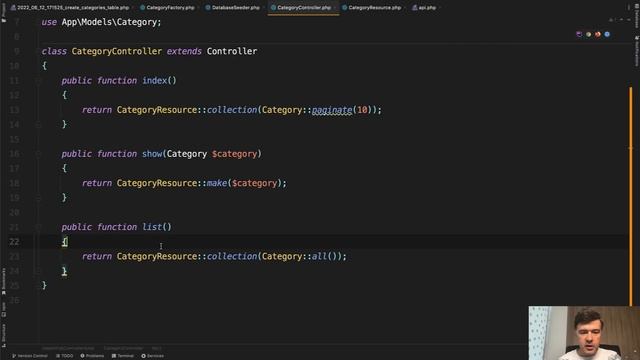Image resolution: width=640 pixels, height=360 pixels.
Task: Click the webcam video overlay thumbnail
Action: (x=584, y=333)
